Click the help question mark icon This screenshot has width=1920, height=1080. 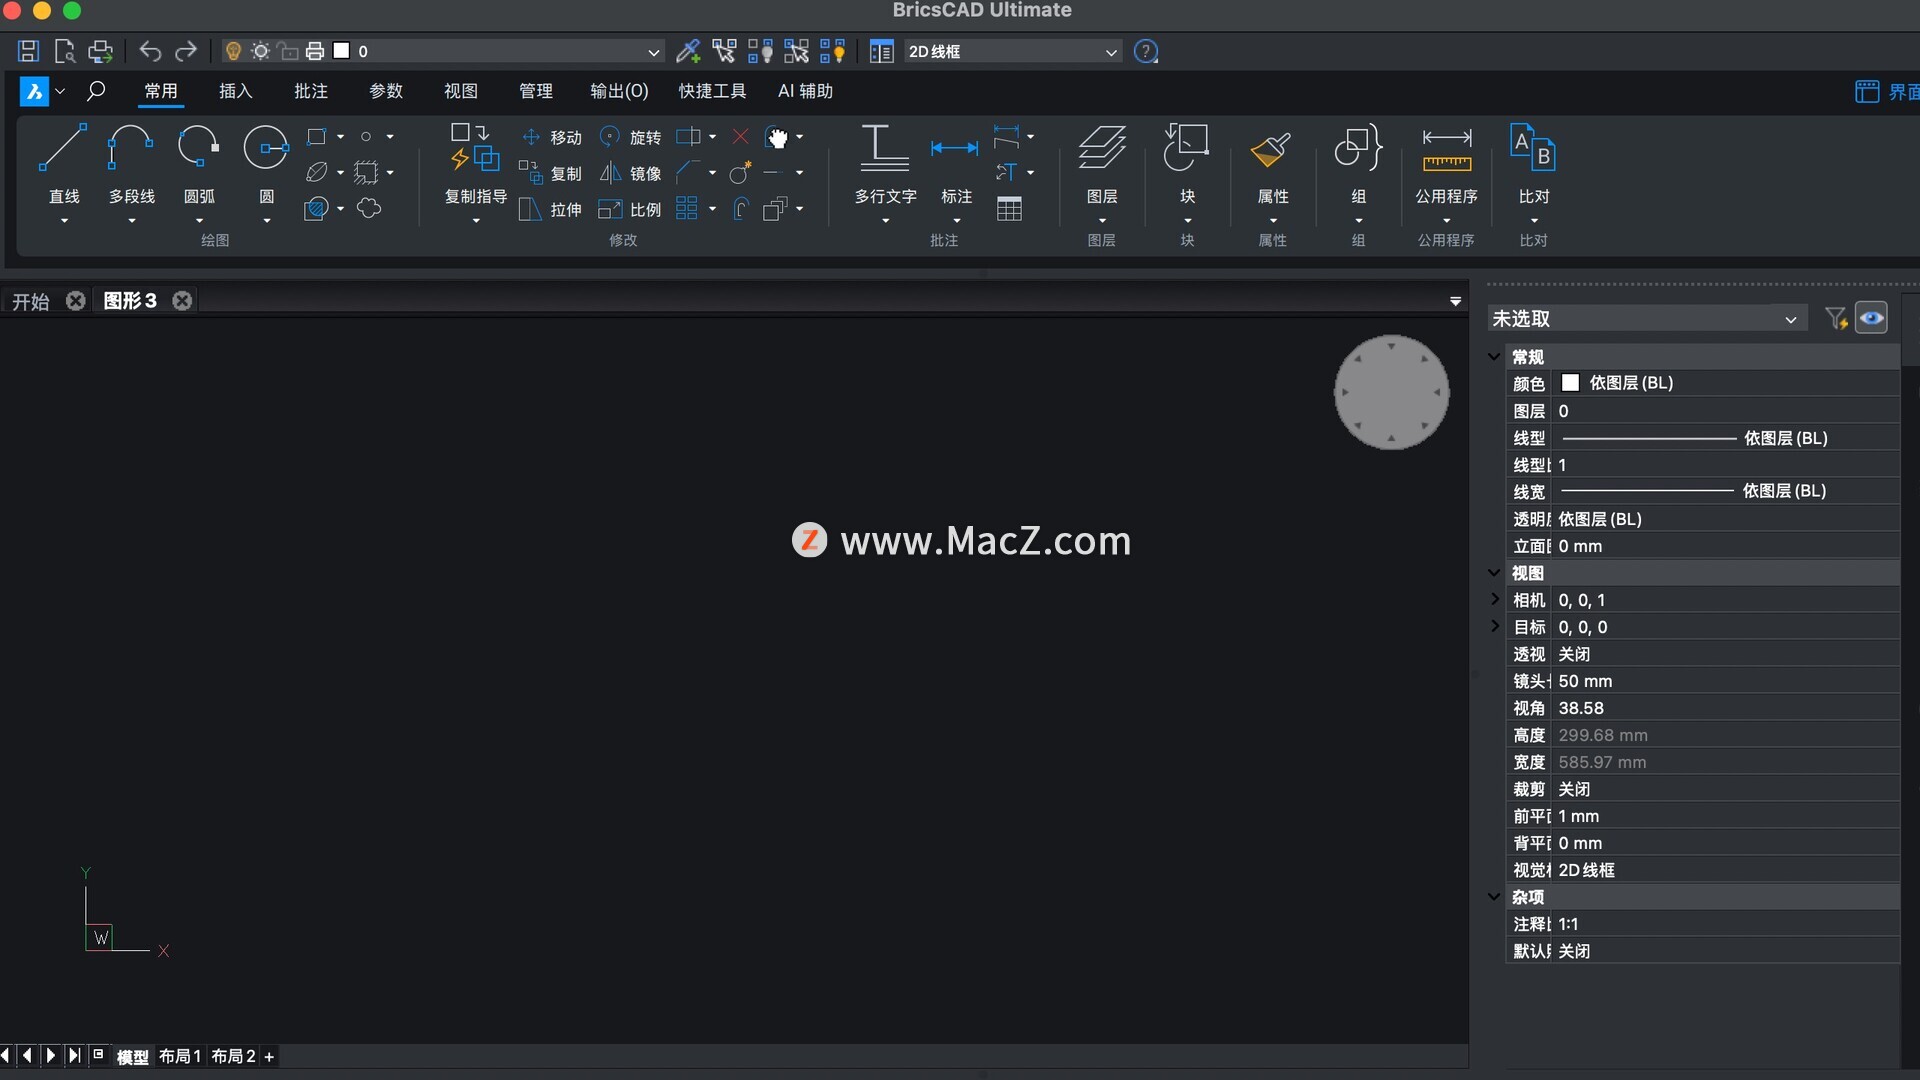(x=1146, y=51)
